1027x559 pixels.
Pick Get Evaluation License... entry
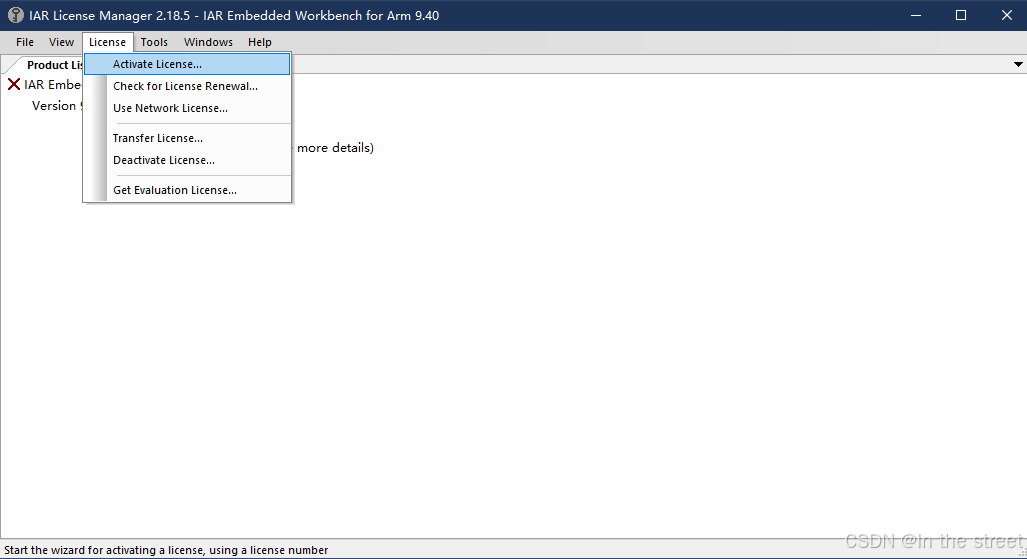(x=187, y=190)
